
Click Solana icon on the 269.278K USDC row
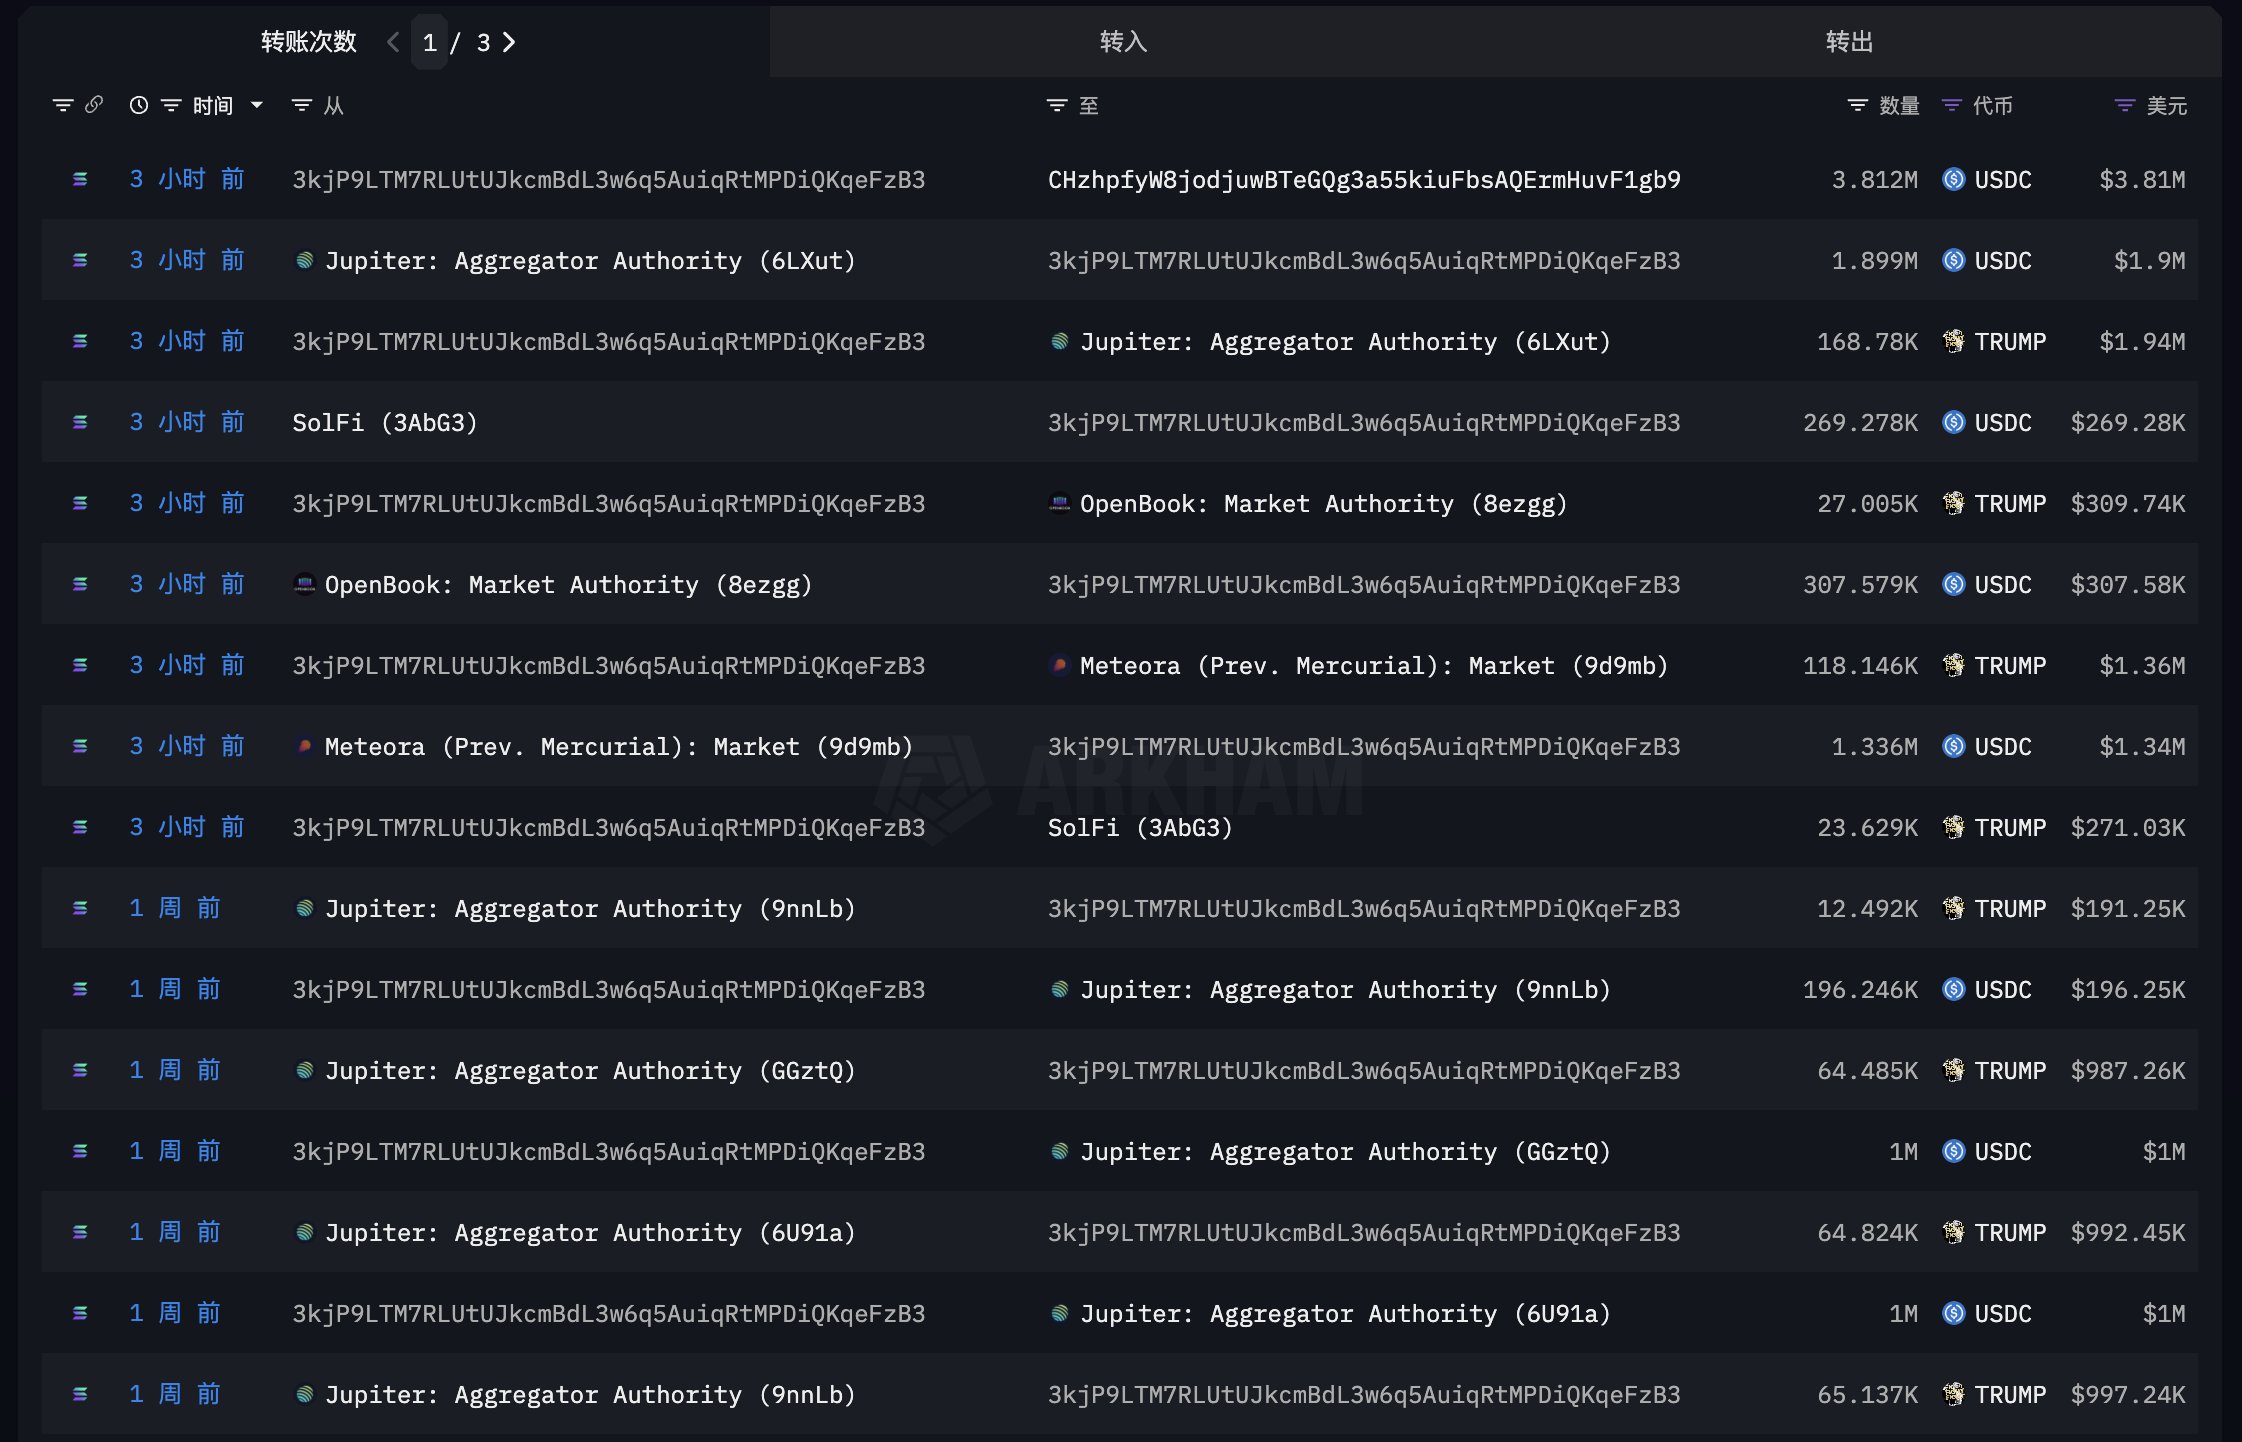coord(80,422)
